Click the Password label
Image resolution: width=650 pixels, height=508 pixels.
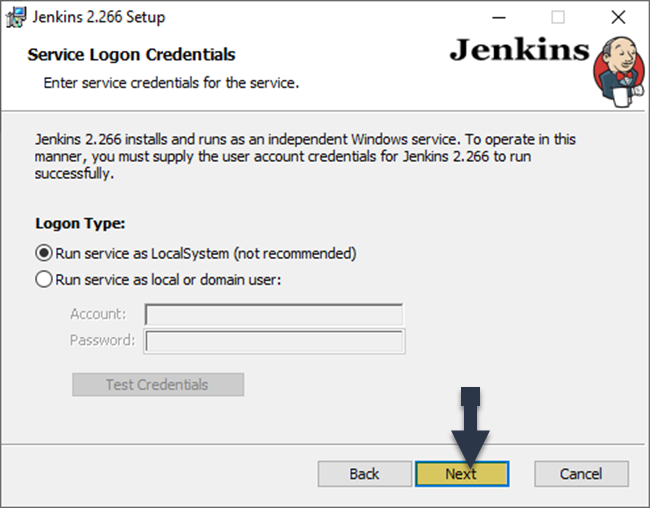pos(102,340)
